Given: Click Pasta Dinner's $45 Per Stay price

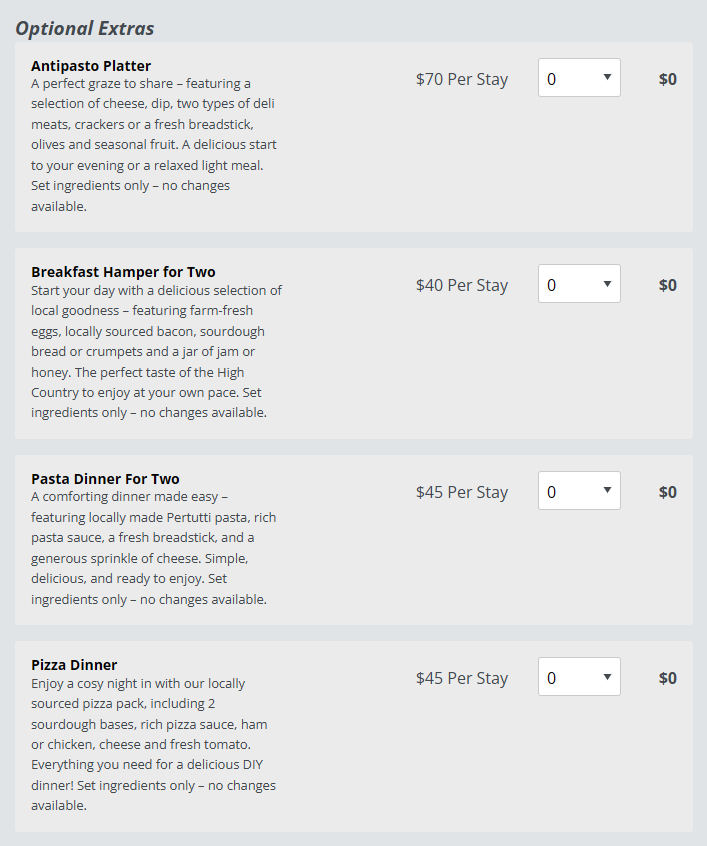Looking at the screenshot, I should (x=462, y=492).
